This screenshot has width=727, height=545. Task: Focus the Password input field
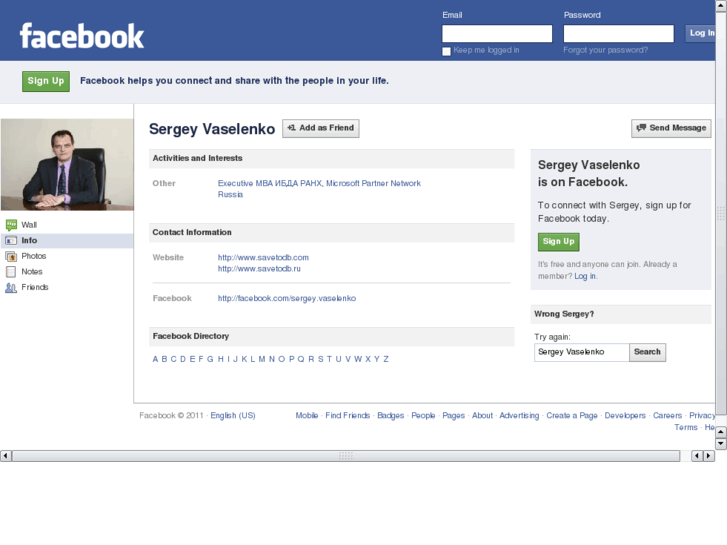click(619, 33)
